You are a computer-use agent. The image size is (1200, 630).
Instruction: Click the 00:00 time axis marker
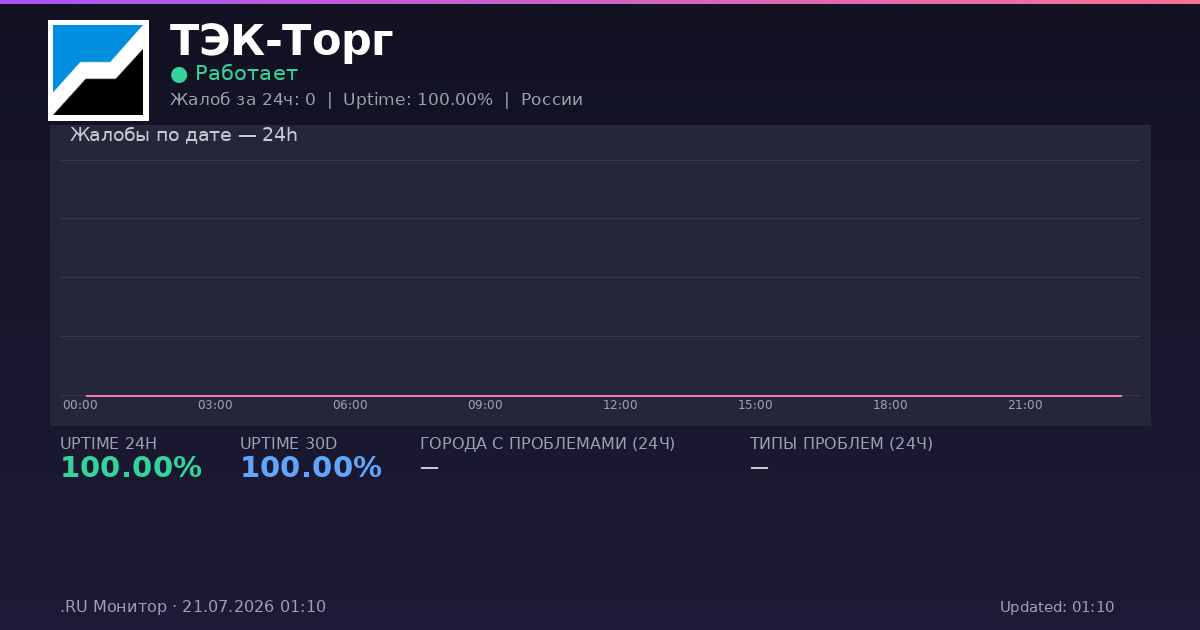point(80,405)
